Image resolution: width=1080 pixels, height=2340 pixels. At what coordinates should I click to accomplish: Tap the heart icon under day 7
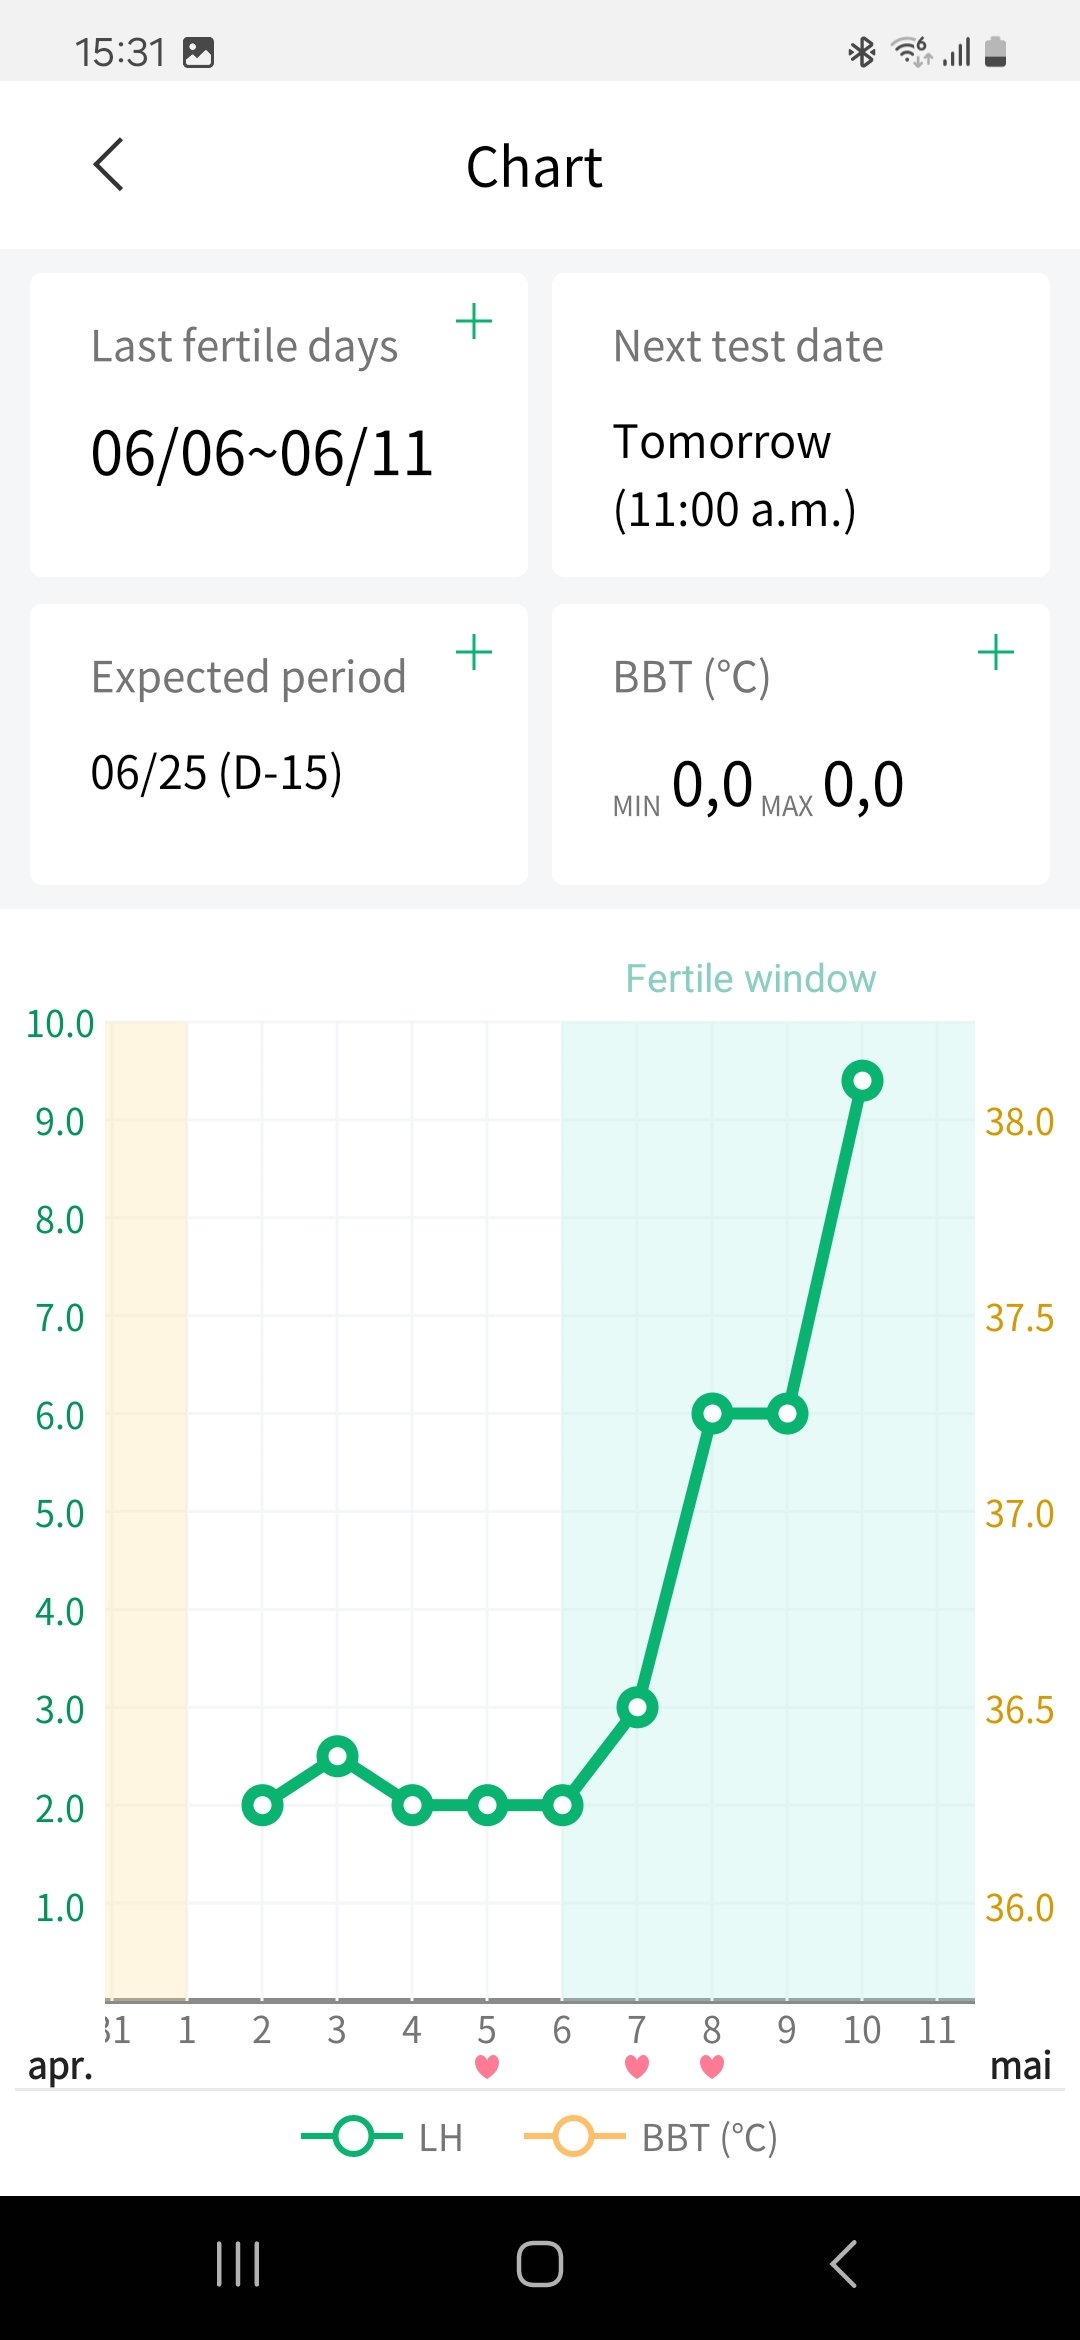coord(637,2066)
